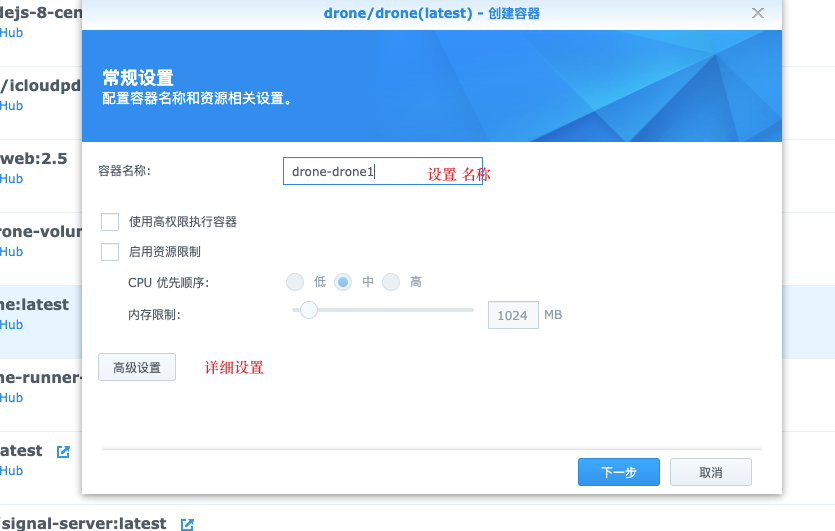Click Hub link under ne:latest
Screen dimensions: 835x531
11,324
